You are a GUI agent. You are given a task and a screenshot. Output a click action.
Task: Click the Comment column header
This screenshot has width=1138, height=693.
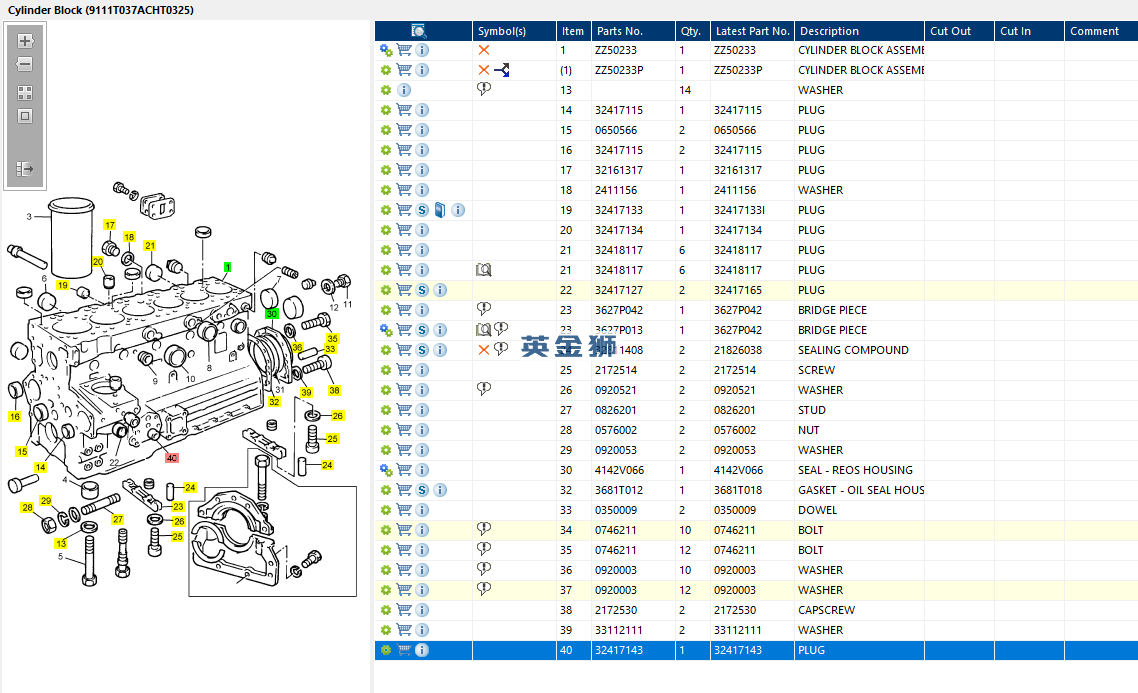click(x=1101, y=30)
